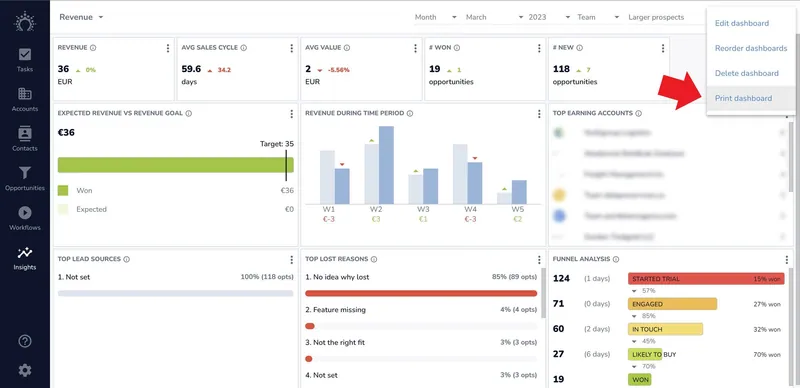Viewport: 800px width, 388px height.
Task: Show info for Revenue During Time Period
Action: tap(410, 113)
